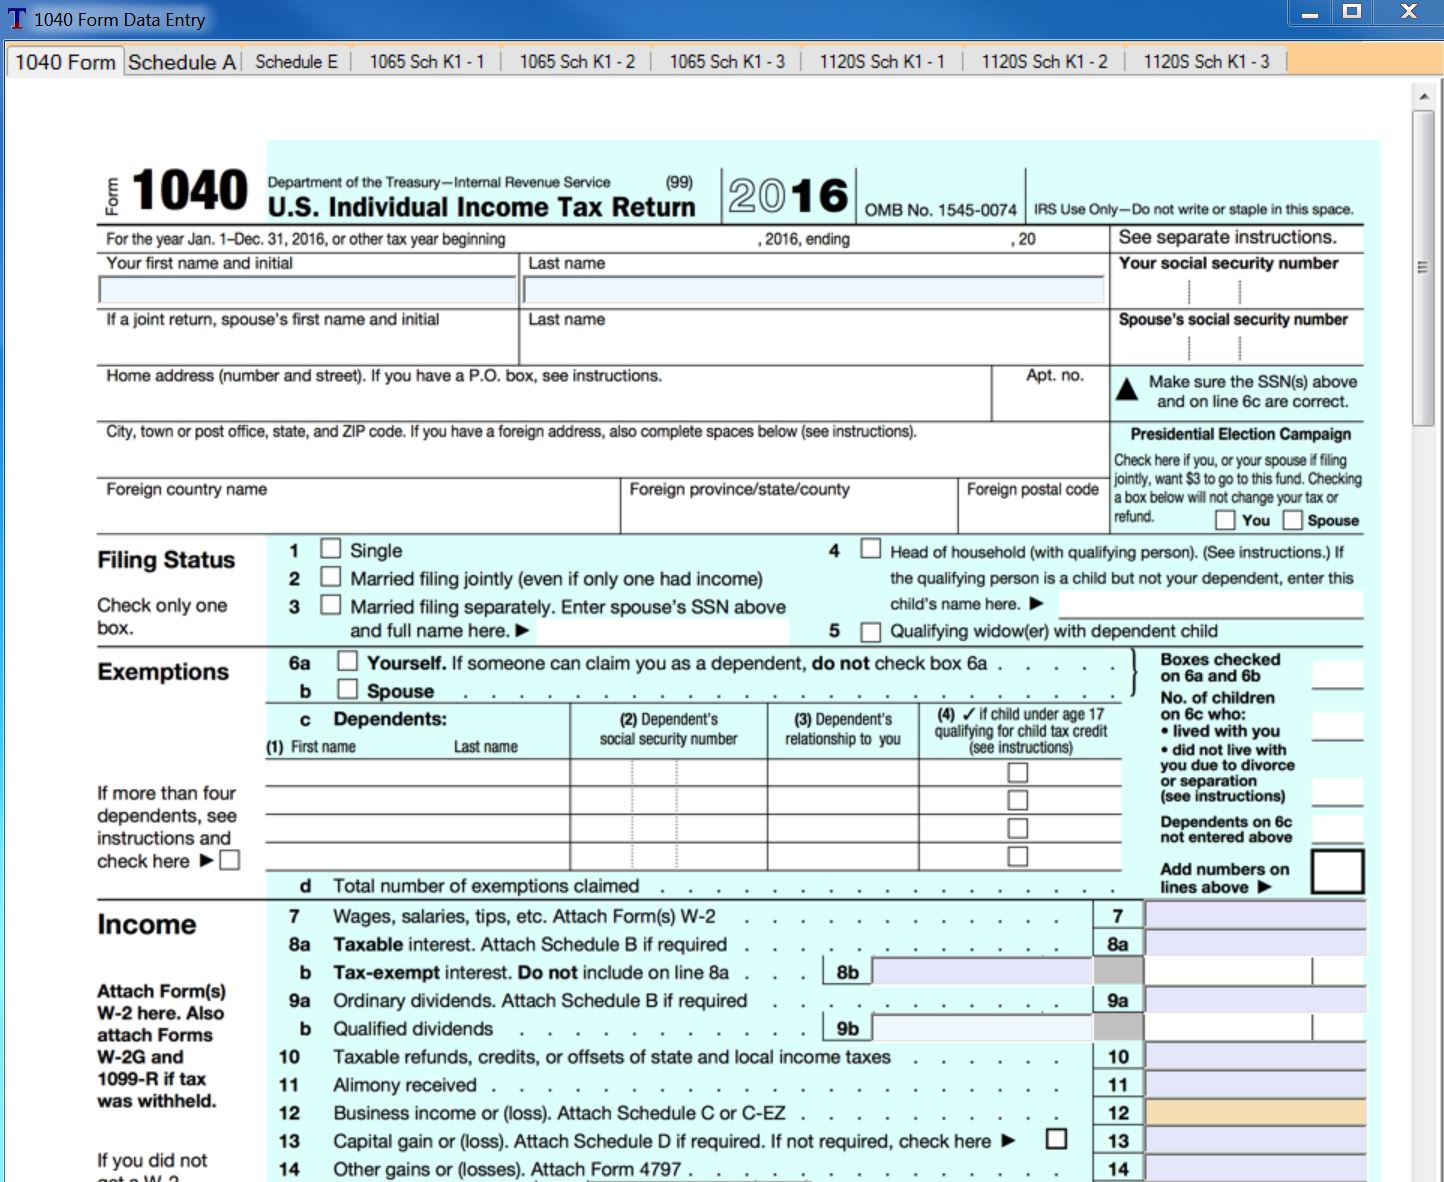
Task: Check Married filing separately box
Action: click(x=330, y=605)
